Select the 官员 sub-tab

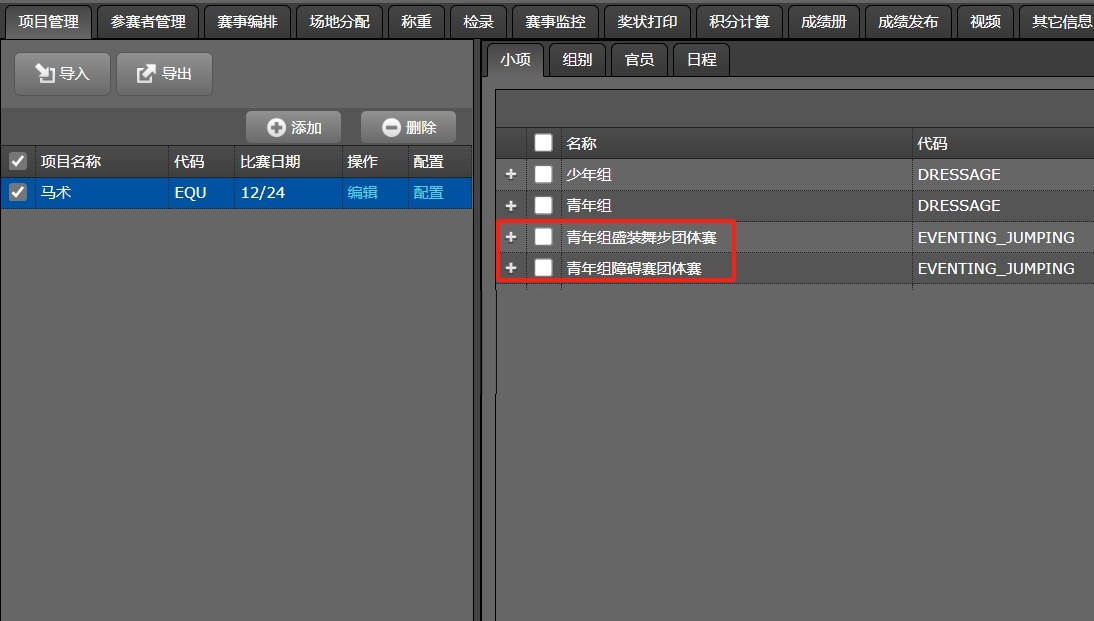(639, 60)
